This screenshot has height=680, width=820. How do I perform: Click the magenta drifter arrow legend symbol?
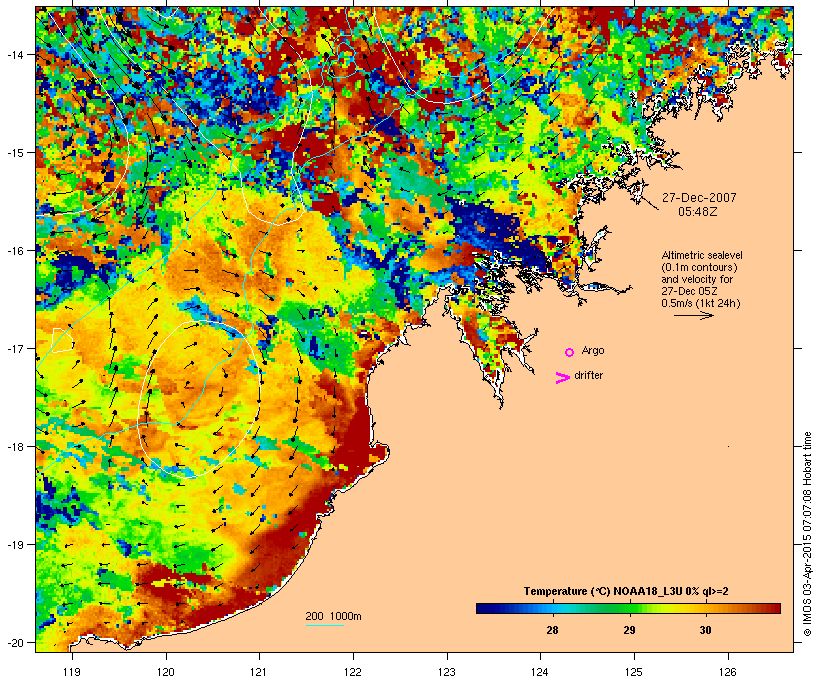click(x=563, y=378)
